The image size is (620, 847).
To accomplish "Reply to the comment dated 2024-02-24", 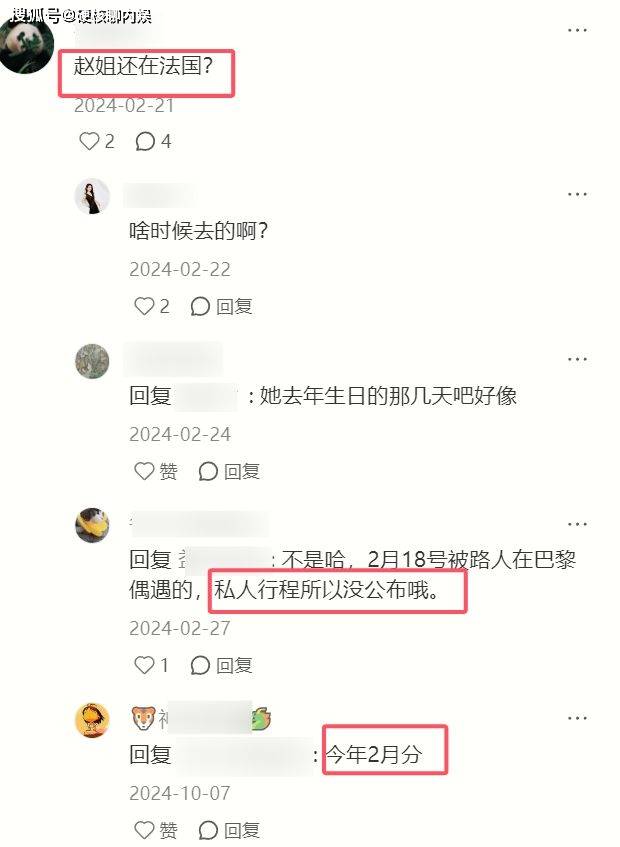I will pos(229,471).
